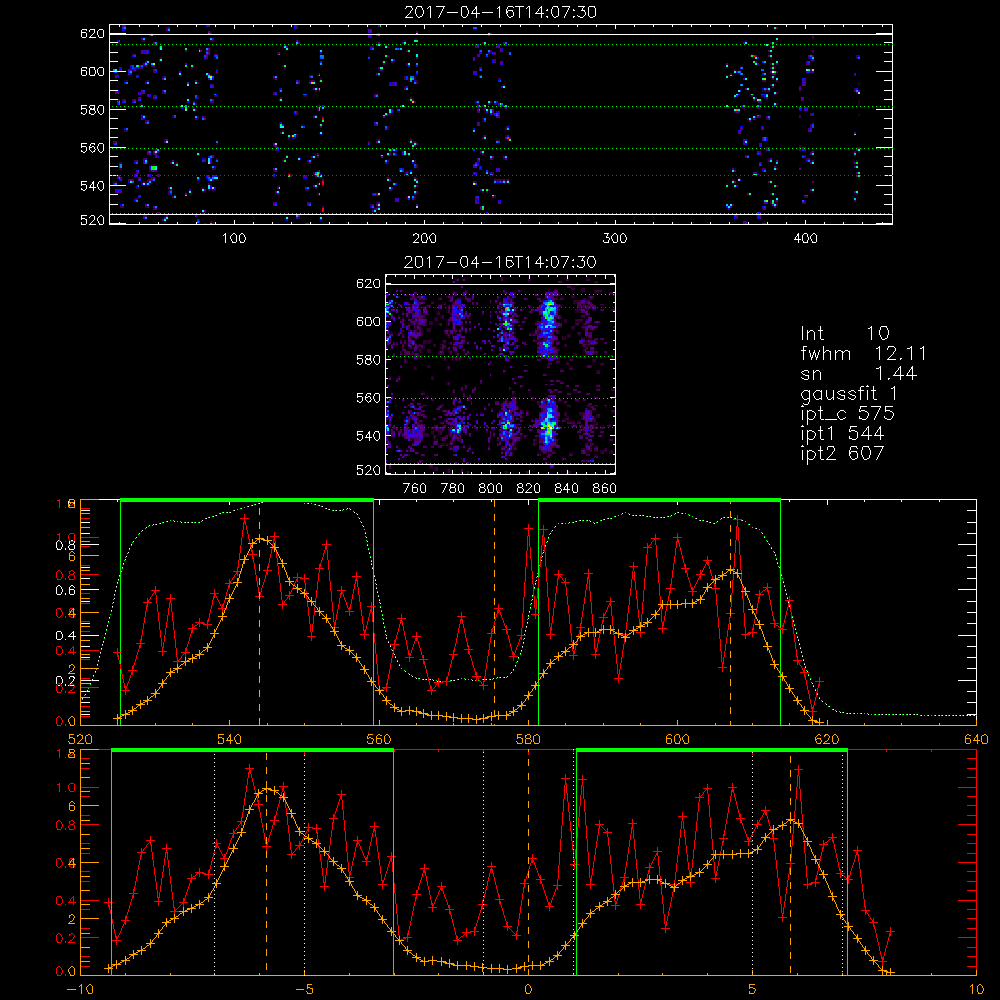Click the 'ipt1 544' readout
This screenshot has height=1000, width=1000.
click(842, 434)
